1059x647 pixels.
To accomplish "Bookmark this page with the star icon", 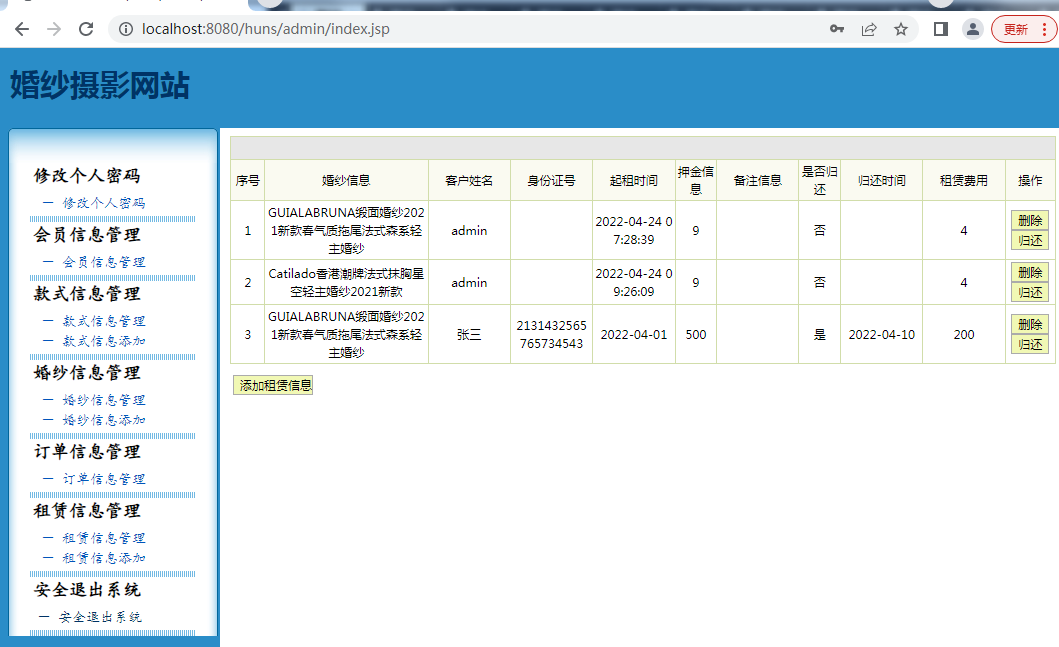I will tap(901, 29).
